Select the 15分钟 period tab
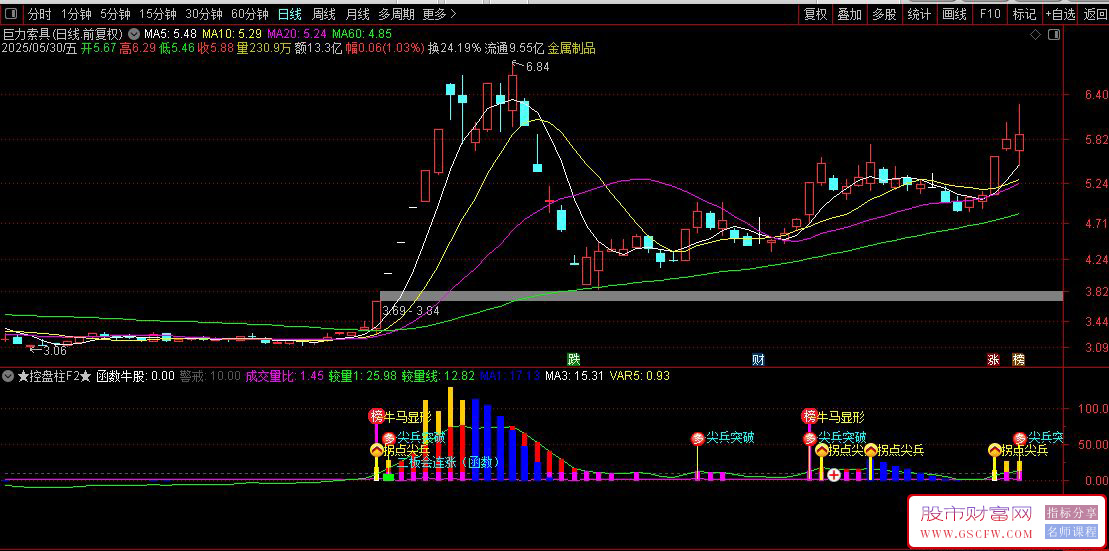 pyautogui.click(x=158, y=14)
